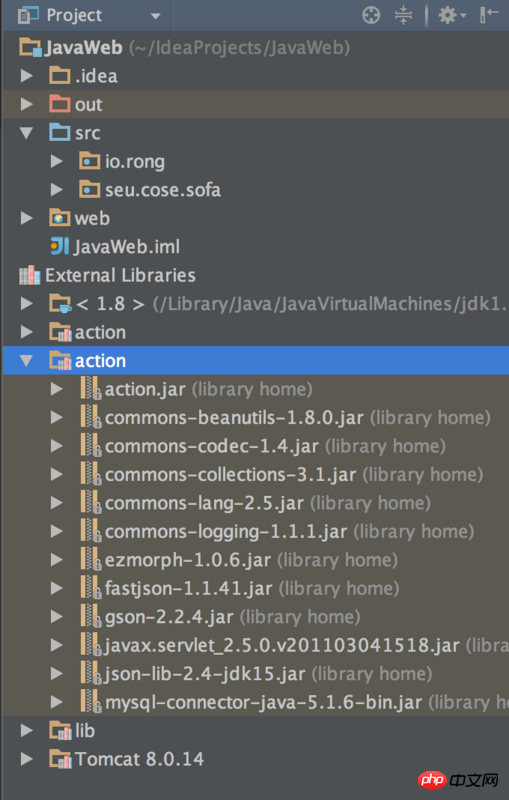Select fastjson-1.1.41.jar entry
The height and width of the screenshot is (800, 509).
(188, 589)
